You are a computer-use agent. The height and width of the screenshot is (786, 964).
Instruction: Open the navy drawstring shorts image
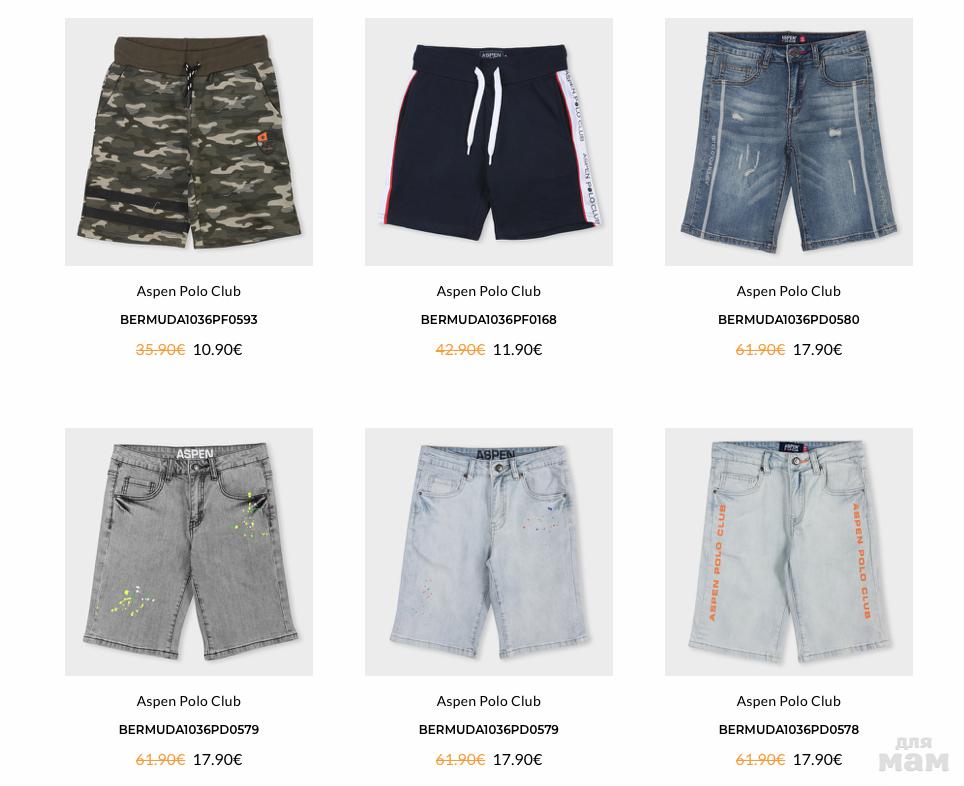pos(489,142)
